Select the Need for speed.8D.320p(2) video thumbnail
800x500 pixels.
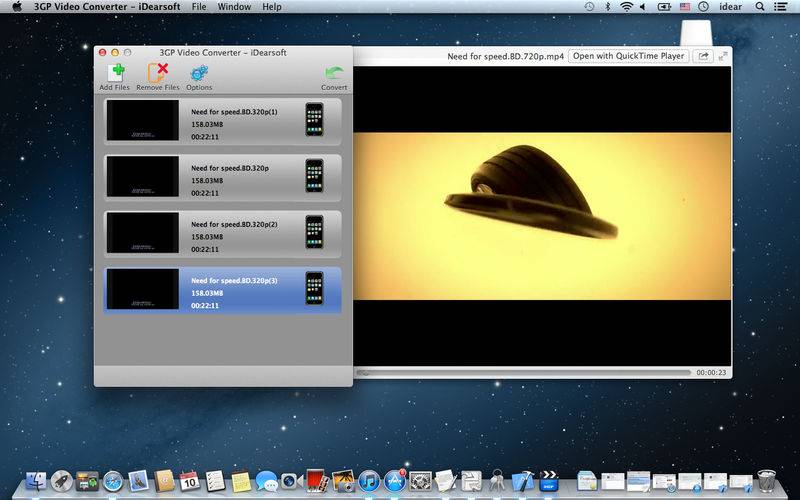click(143, 233)
